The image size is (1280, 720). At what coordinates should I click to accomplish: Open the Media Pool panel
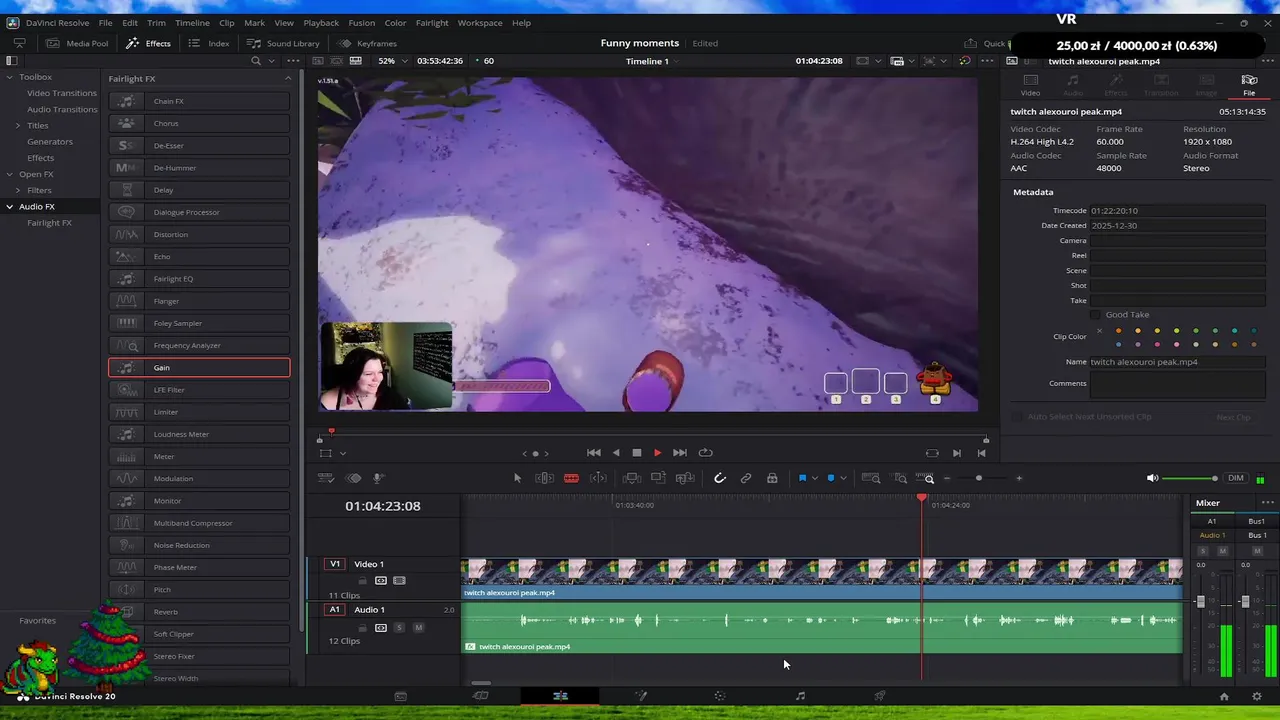tap(76, 43)
